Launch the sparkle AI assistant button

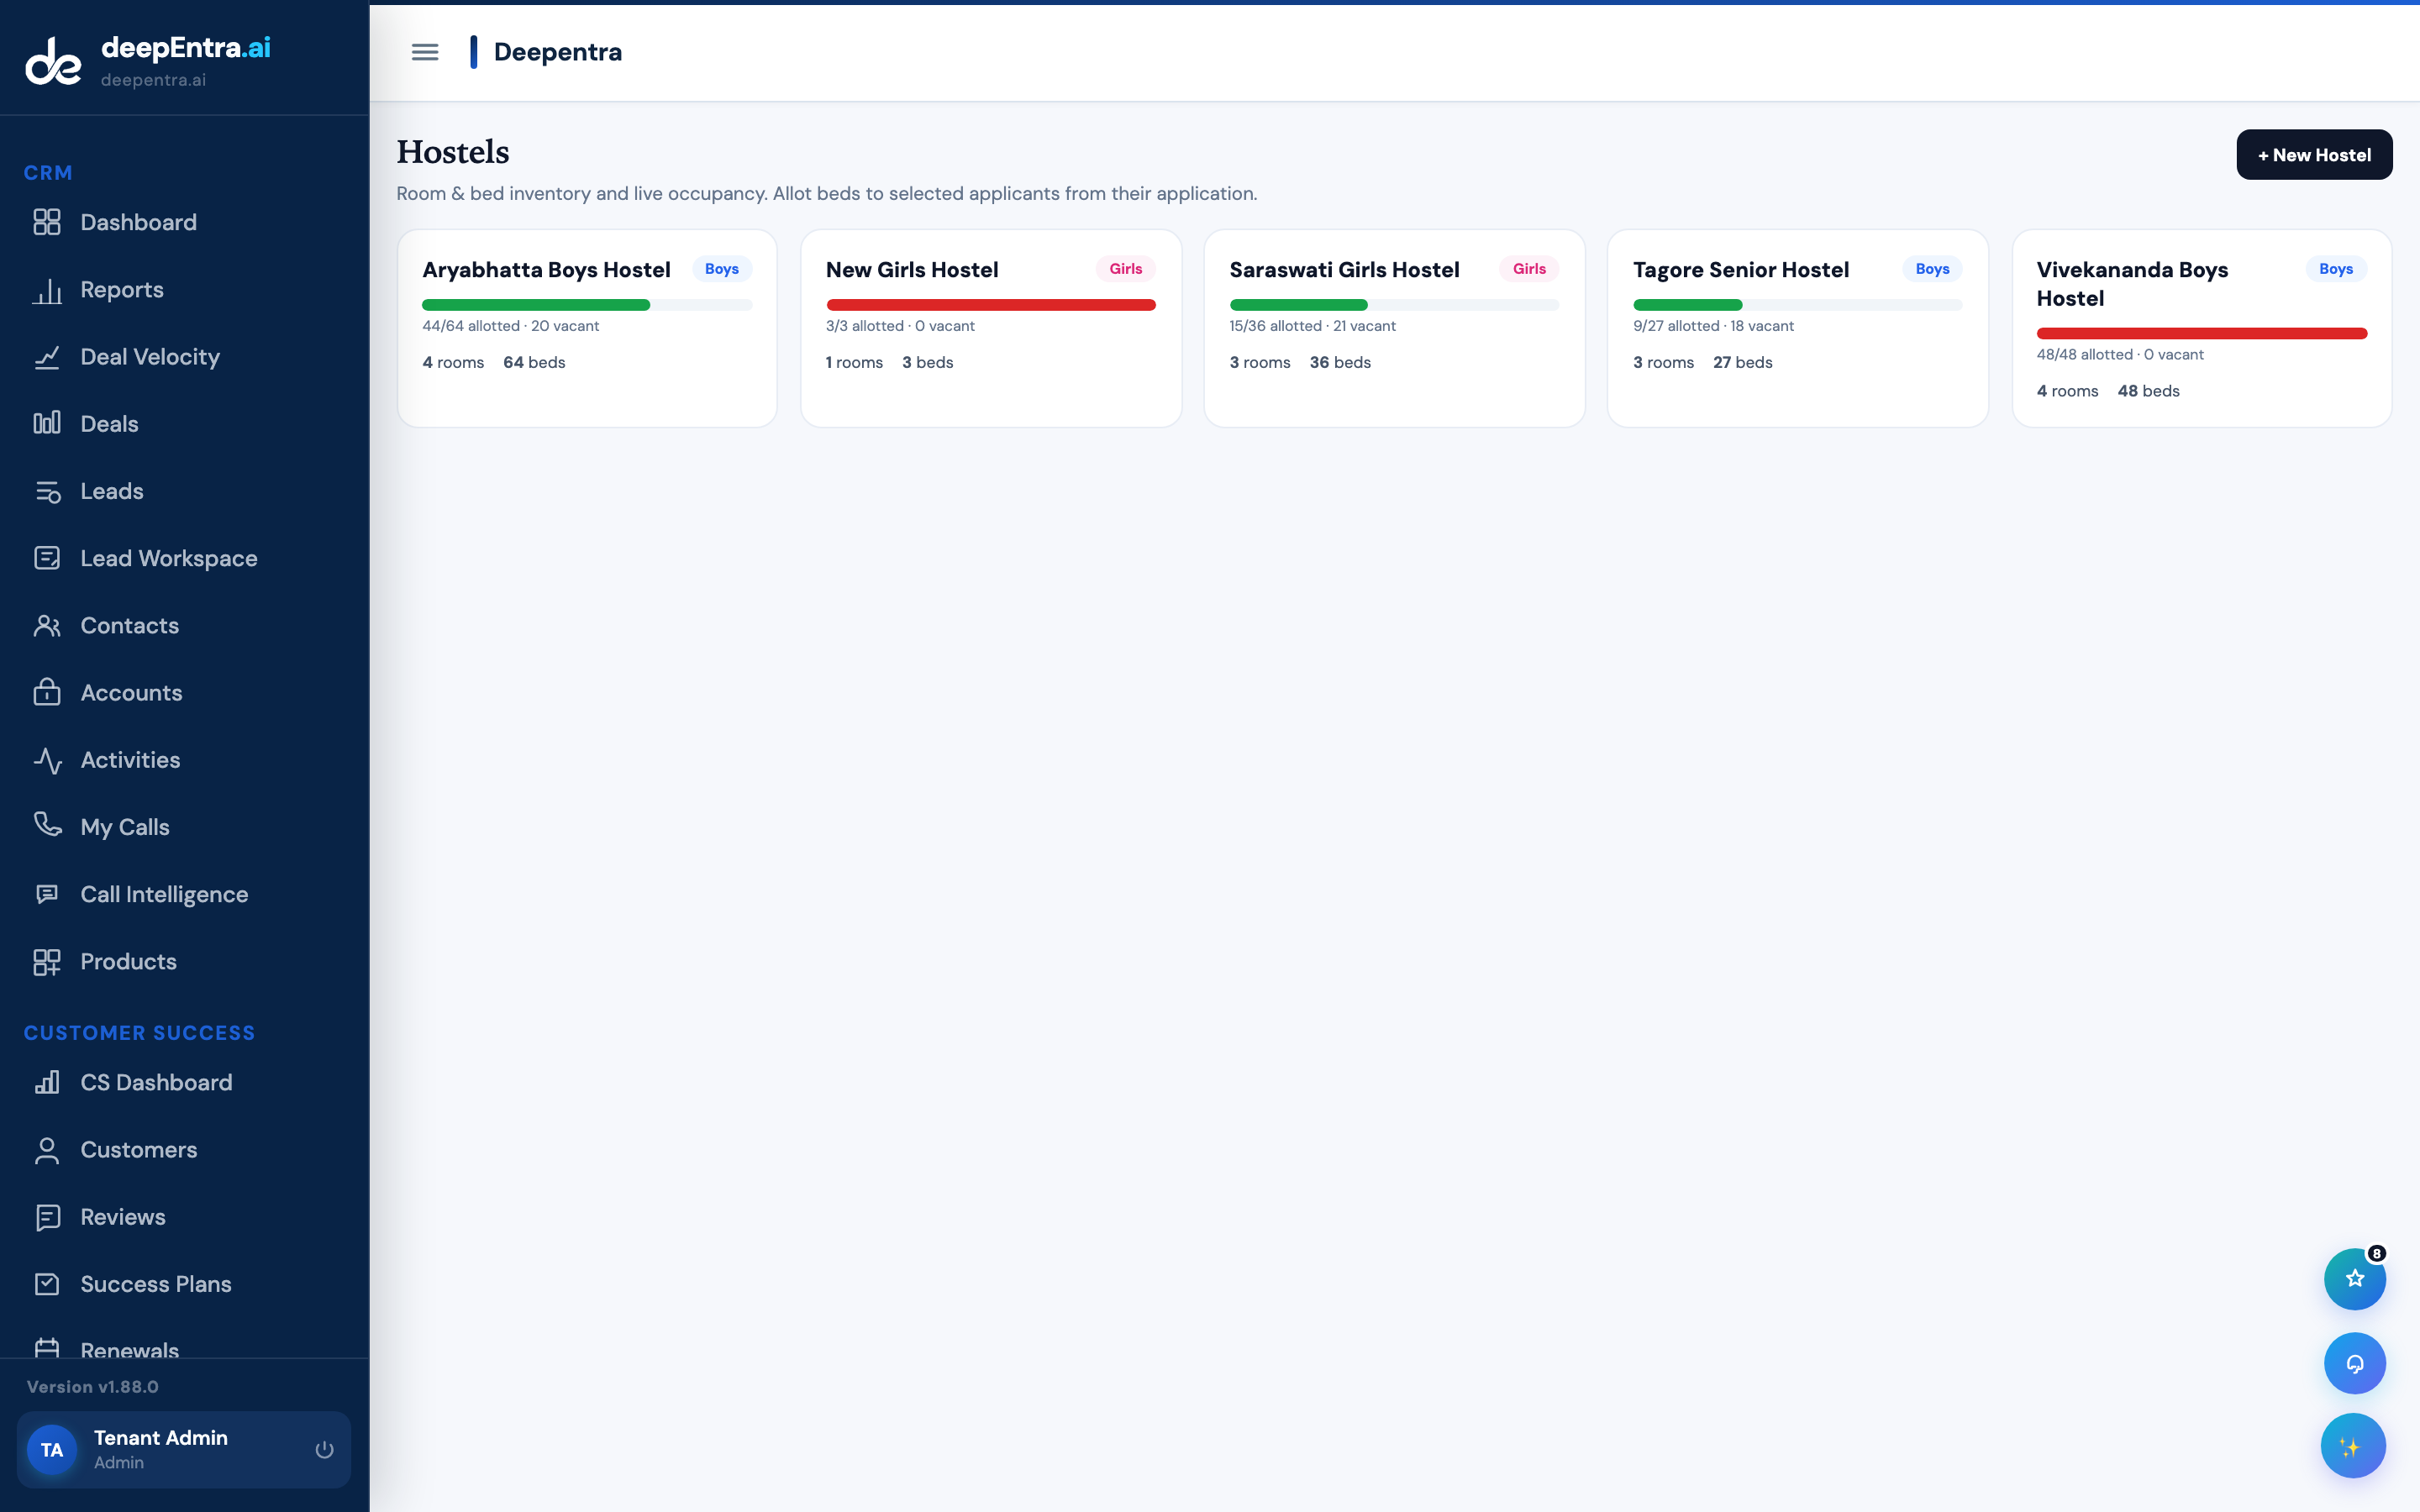pos(2352,1445)
